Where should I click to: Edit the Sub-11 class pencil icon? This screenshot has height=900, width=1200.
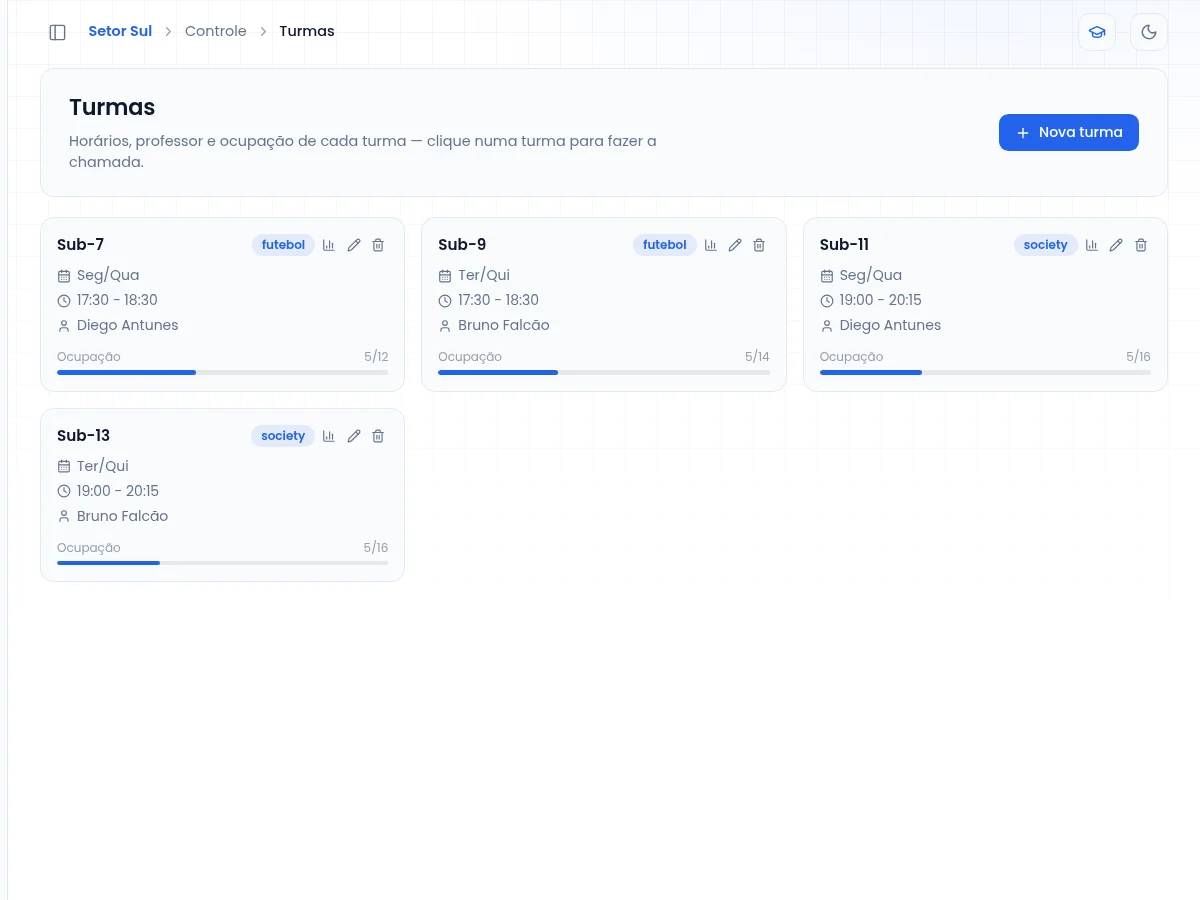pos(1117,245)
